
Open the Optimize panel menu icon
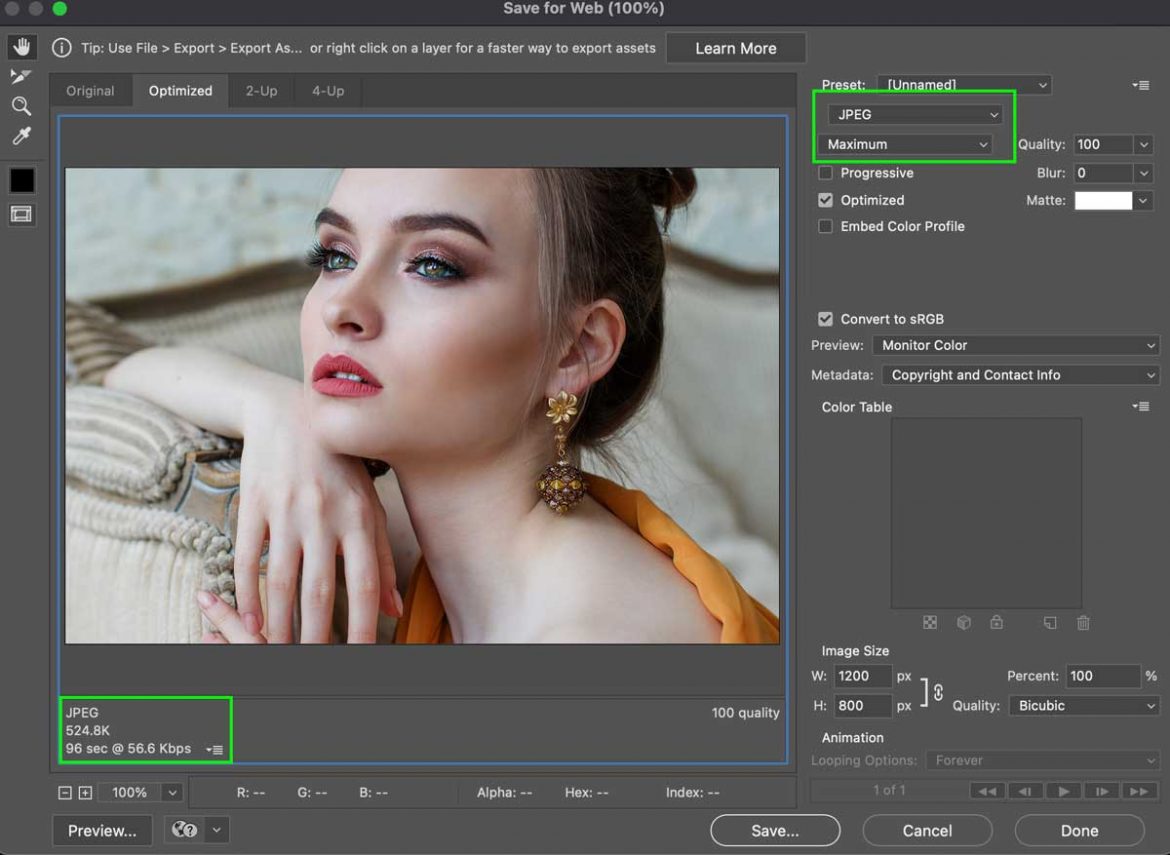(1140, 86)
